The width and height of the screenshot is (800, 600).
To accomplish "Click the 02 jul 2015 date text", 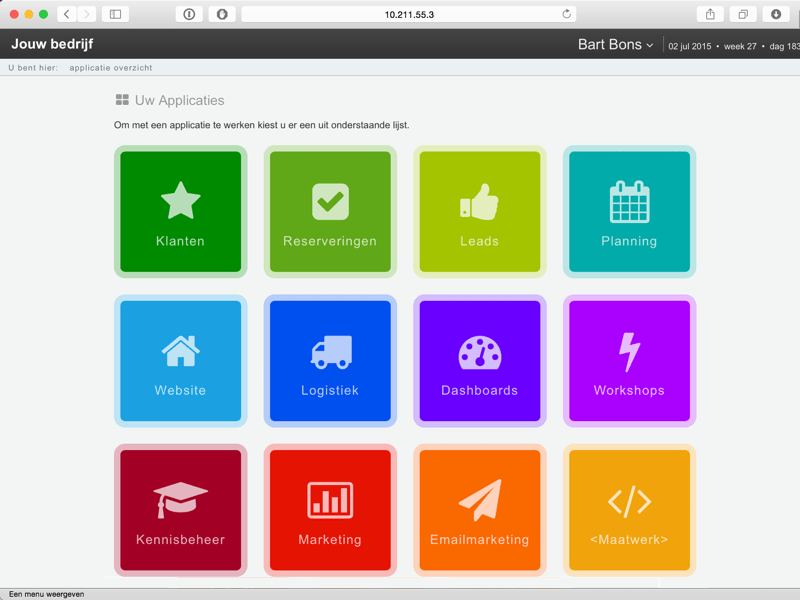I will tap(689, 46).
